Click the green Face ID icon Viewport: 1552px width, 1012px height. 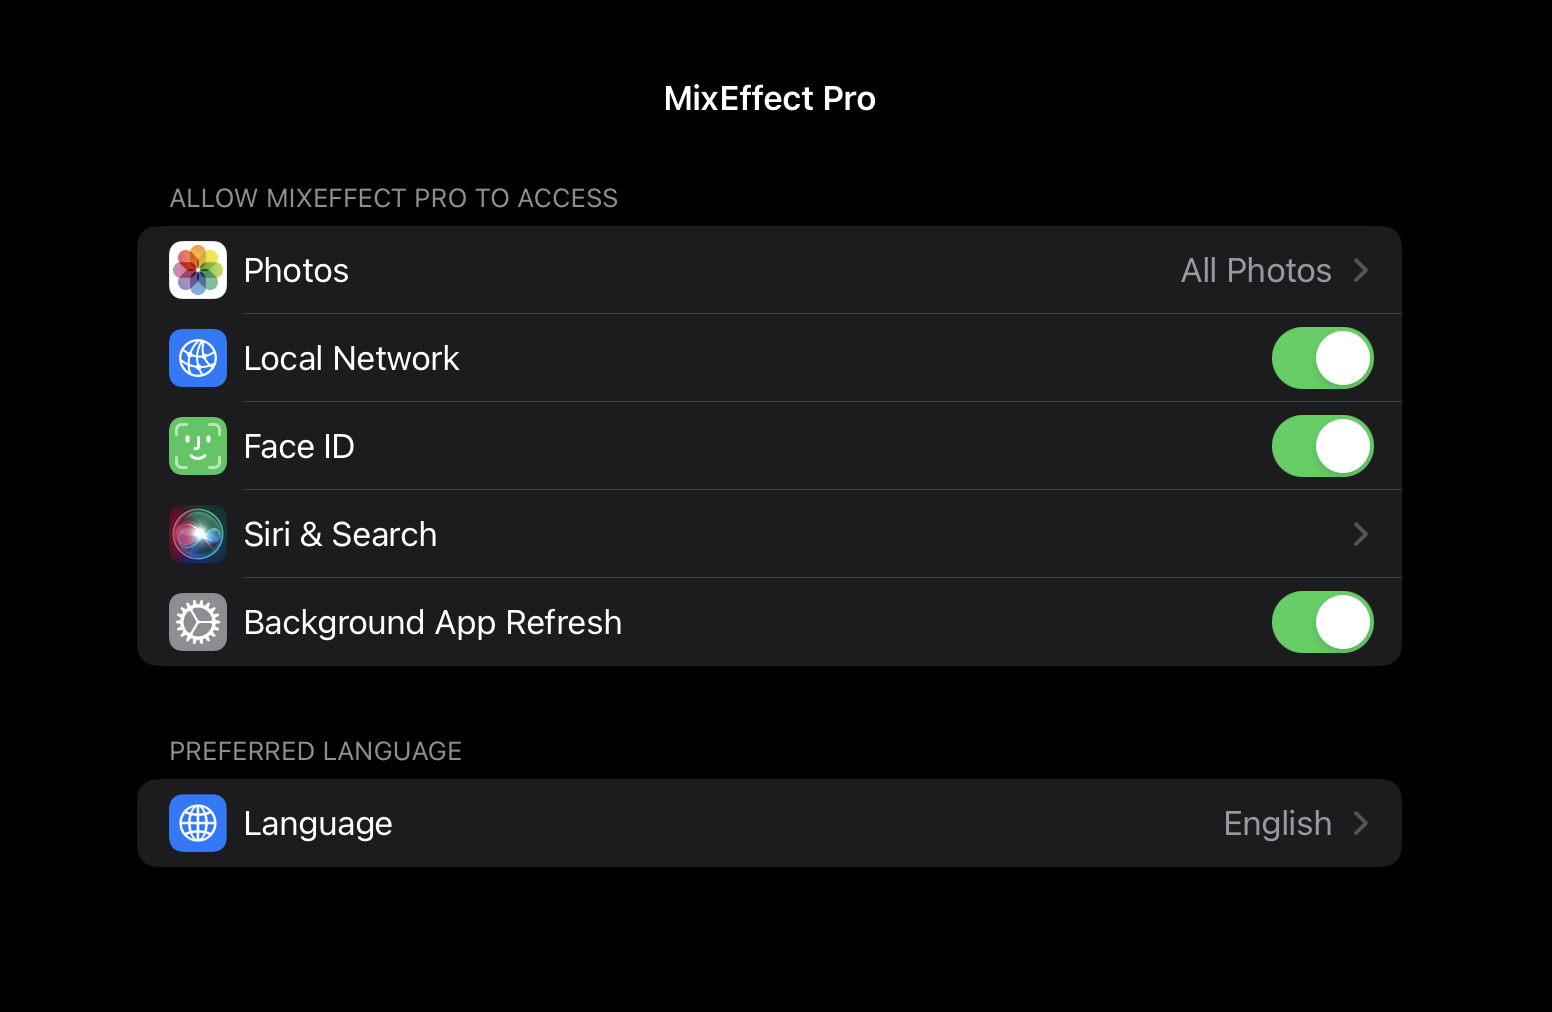coord(198,446)
